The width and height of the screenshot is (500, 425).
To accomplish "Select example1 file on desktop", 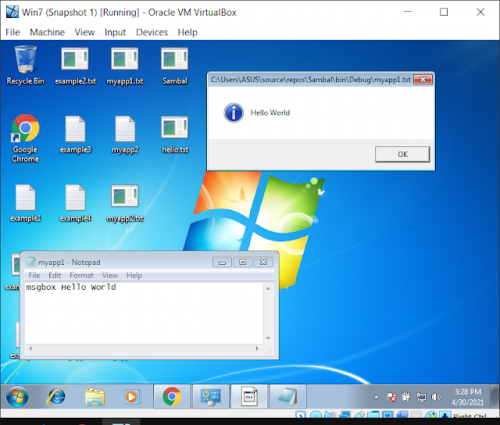I will click(x=25, y=203).
